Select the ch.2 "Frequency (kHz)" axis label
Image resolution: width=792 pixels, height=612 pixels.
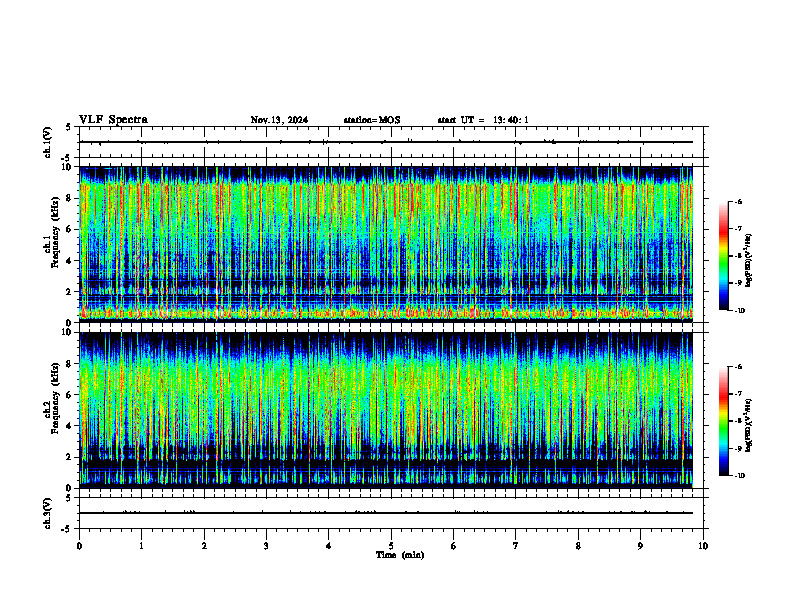click(x=55, y=398)
